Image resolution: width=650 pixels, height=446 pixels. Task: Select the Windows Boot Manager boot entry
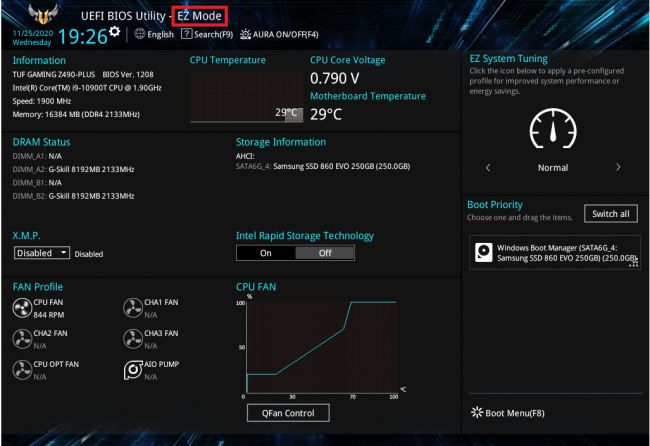[555, 253]
